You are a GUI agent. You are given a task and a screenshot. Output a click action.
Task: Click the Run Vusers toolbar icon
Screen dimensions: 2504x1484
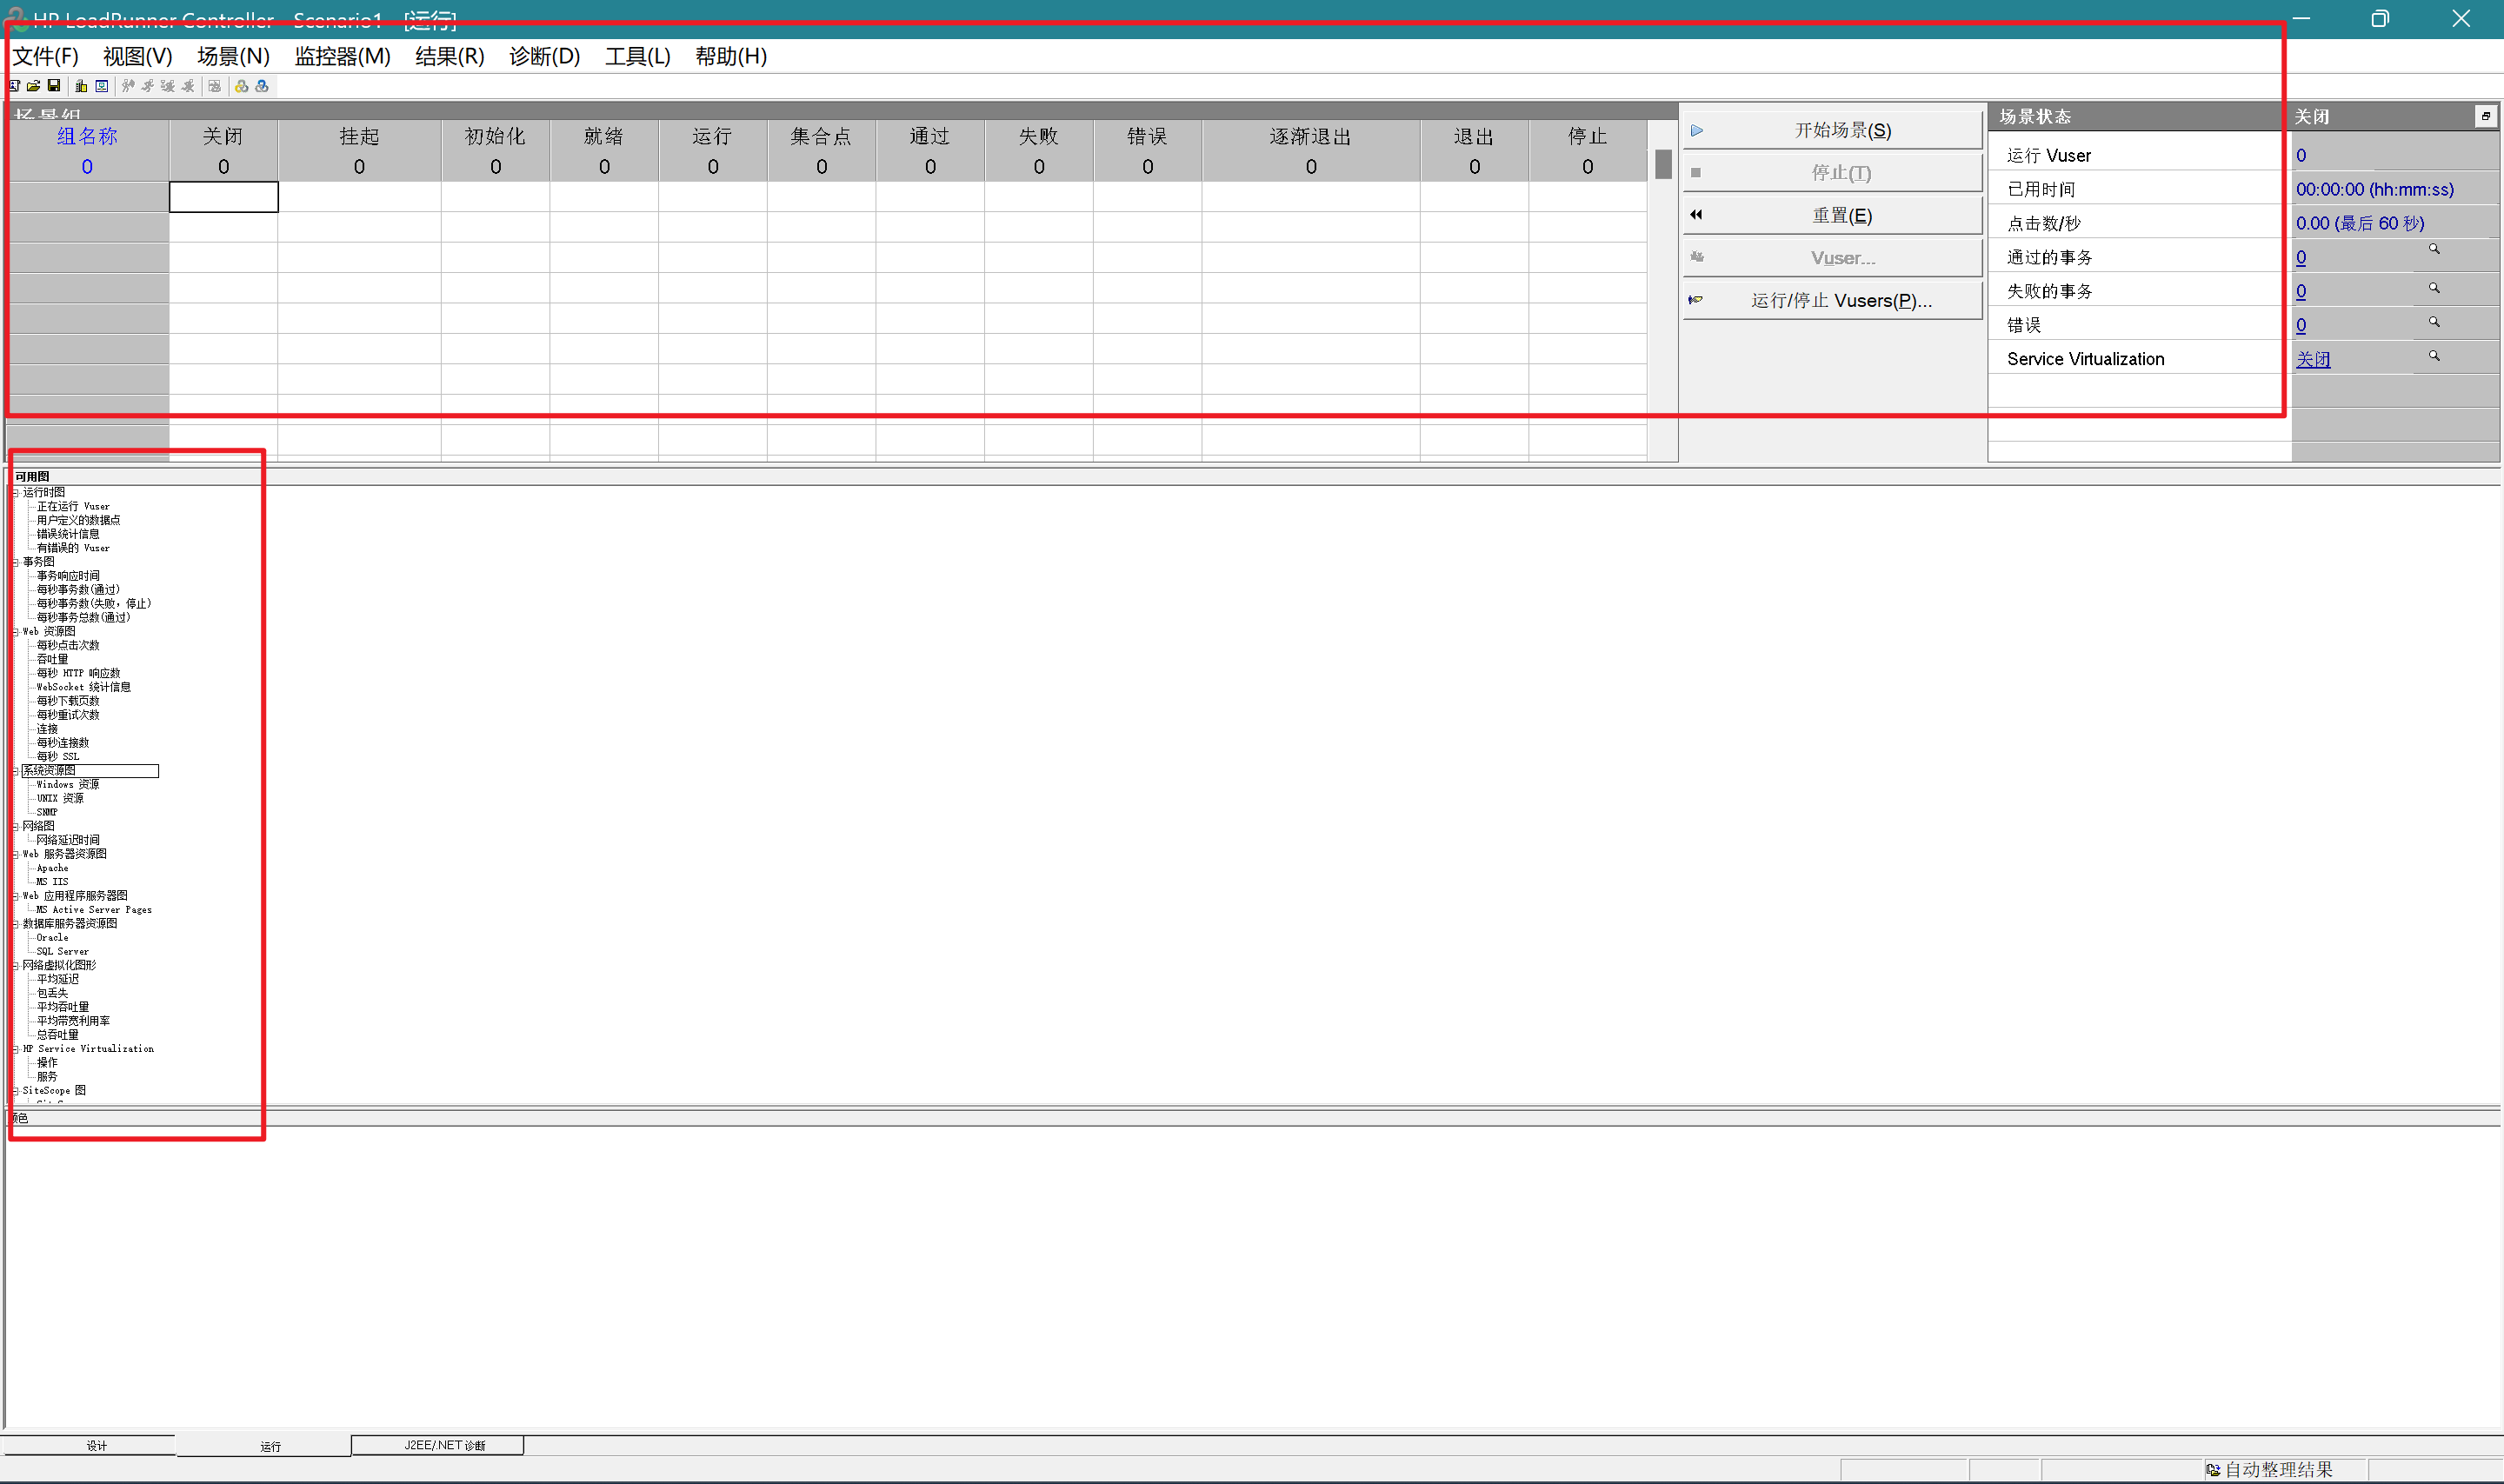click(x=148, y=86)
